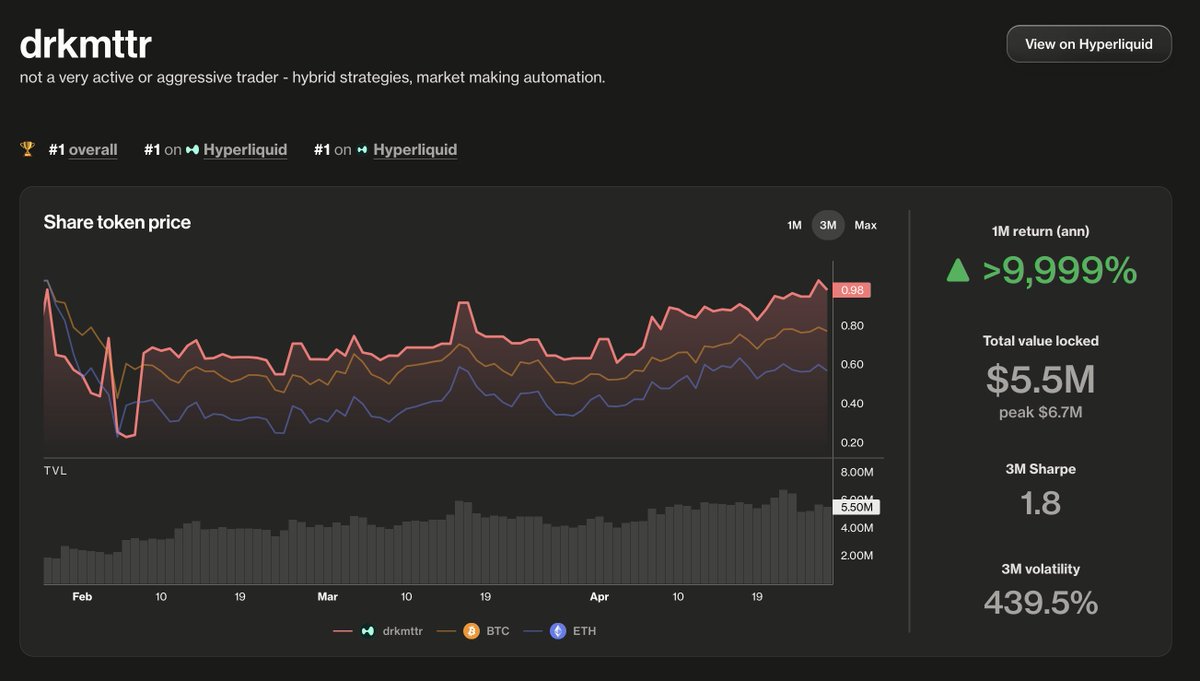Click the gold trophy icon
1200x681 pixels.
point(27,150)
